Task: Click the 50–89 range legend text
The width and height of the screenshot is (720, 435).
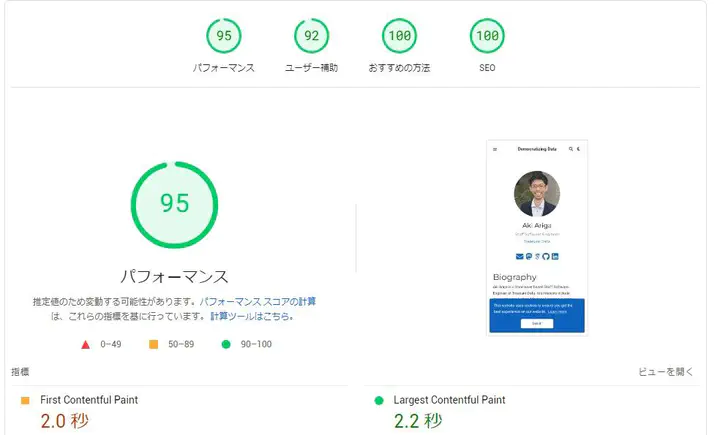Action: [x=181, y=344]
